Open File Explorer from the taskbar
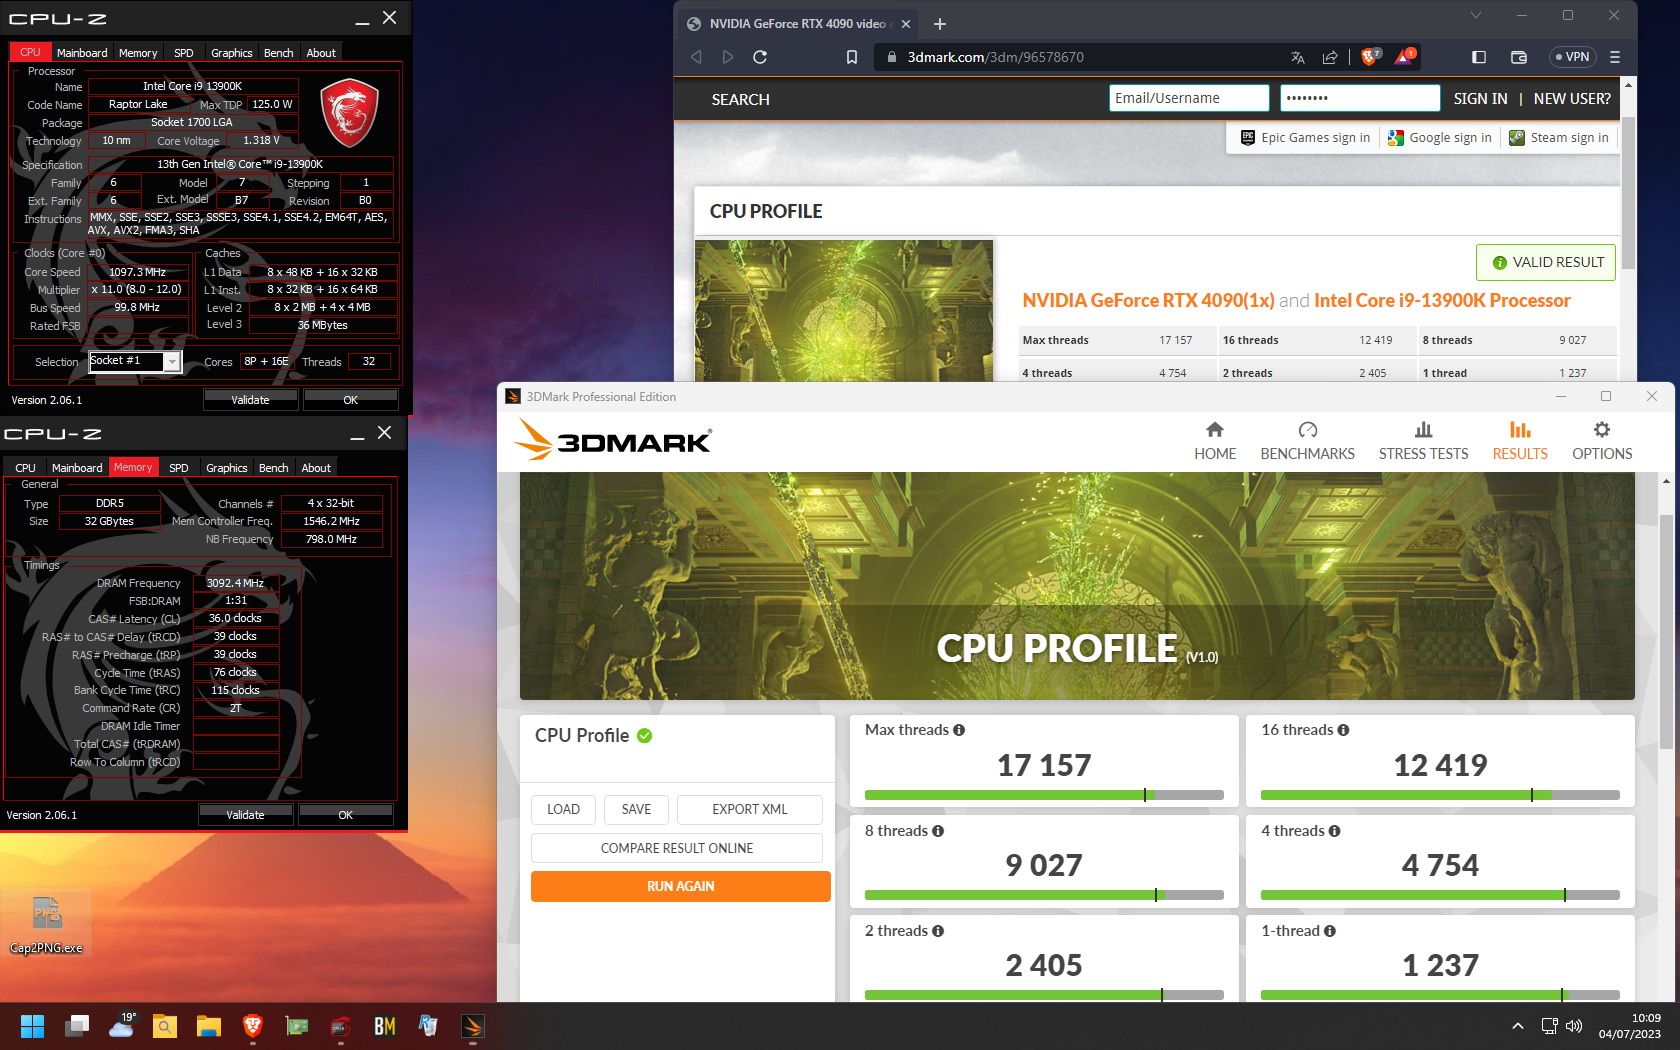This screenshot has height=1050, width=1680. click(x=208, y=1026)
